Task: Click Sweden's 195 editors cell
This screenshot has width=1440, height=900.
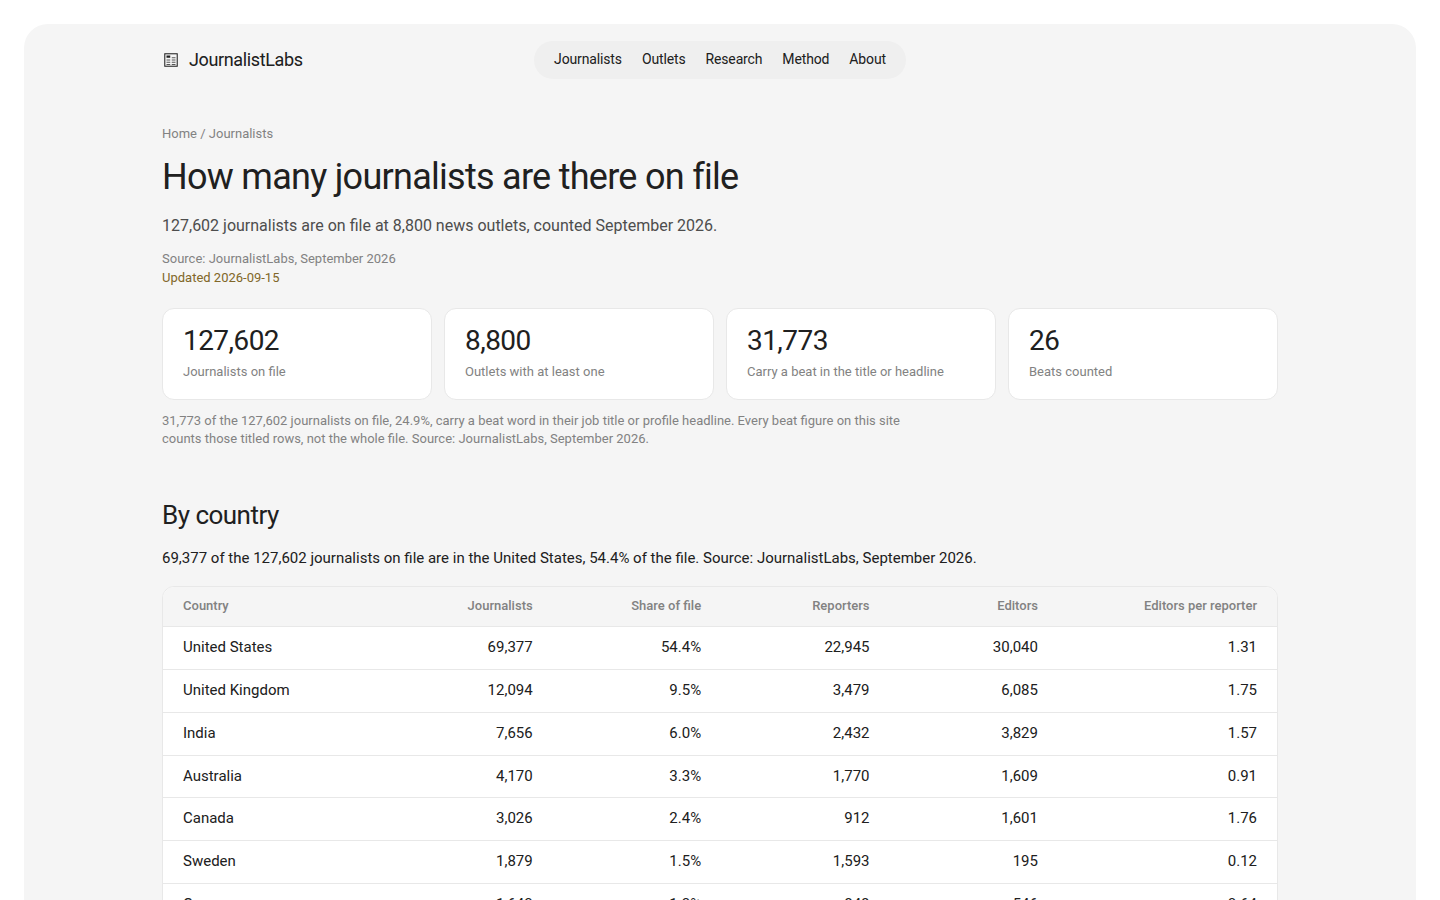Action: point(1025,861)
